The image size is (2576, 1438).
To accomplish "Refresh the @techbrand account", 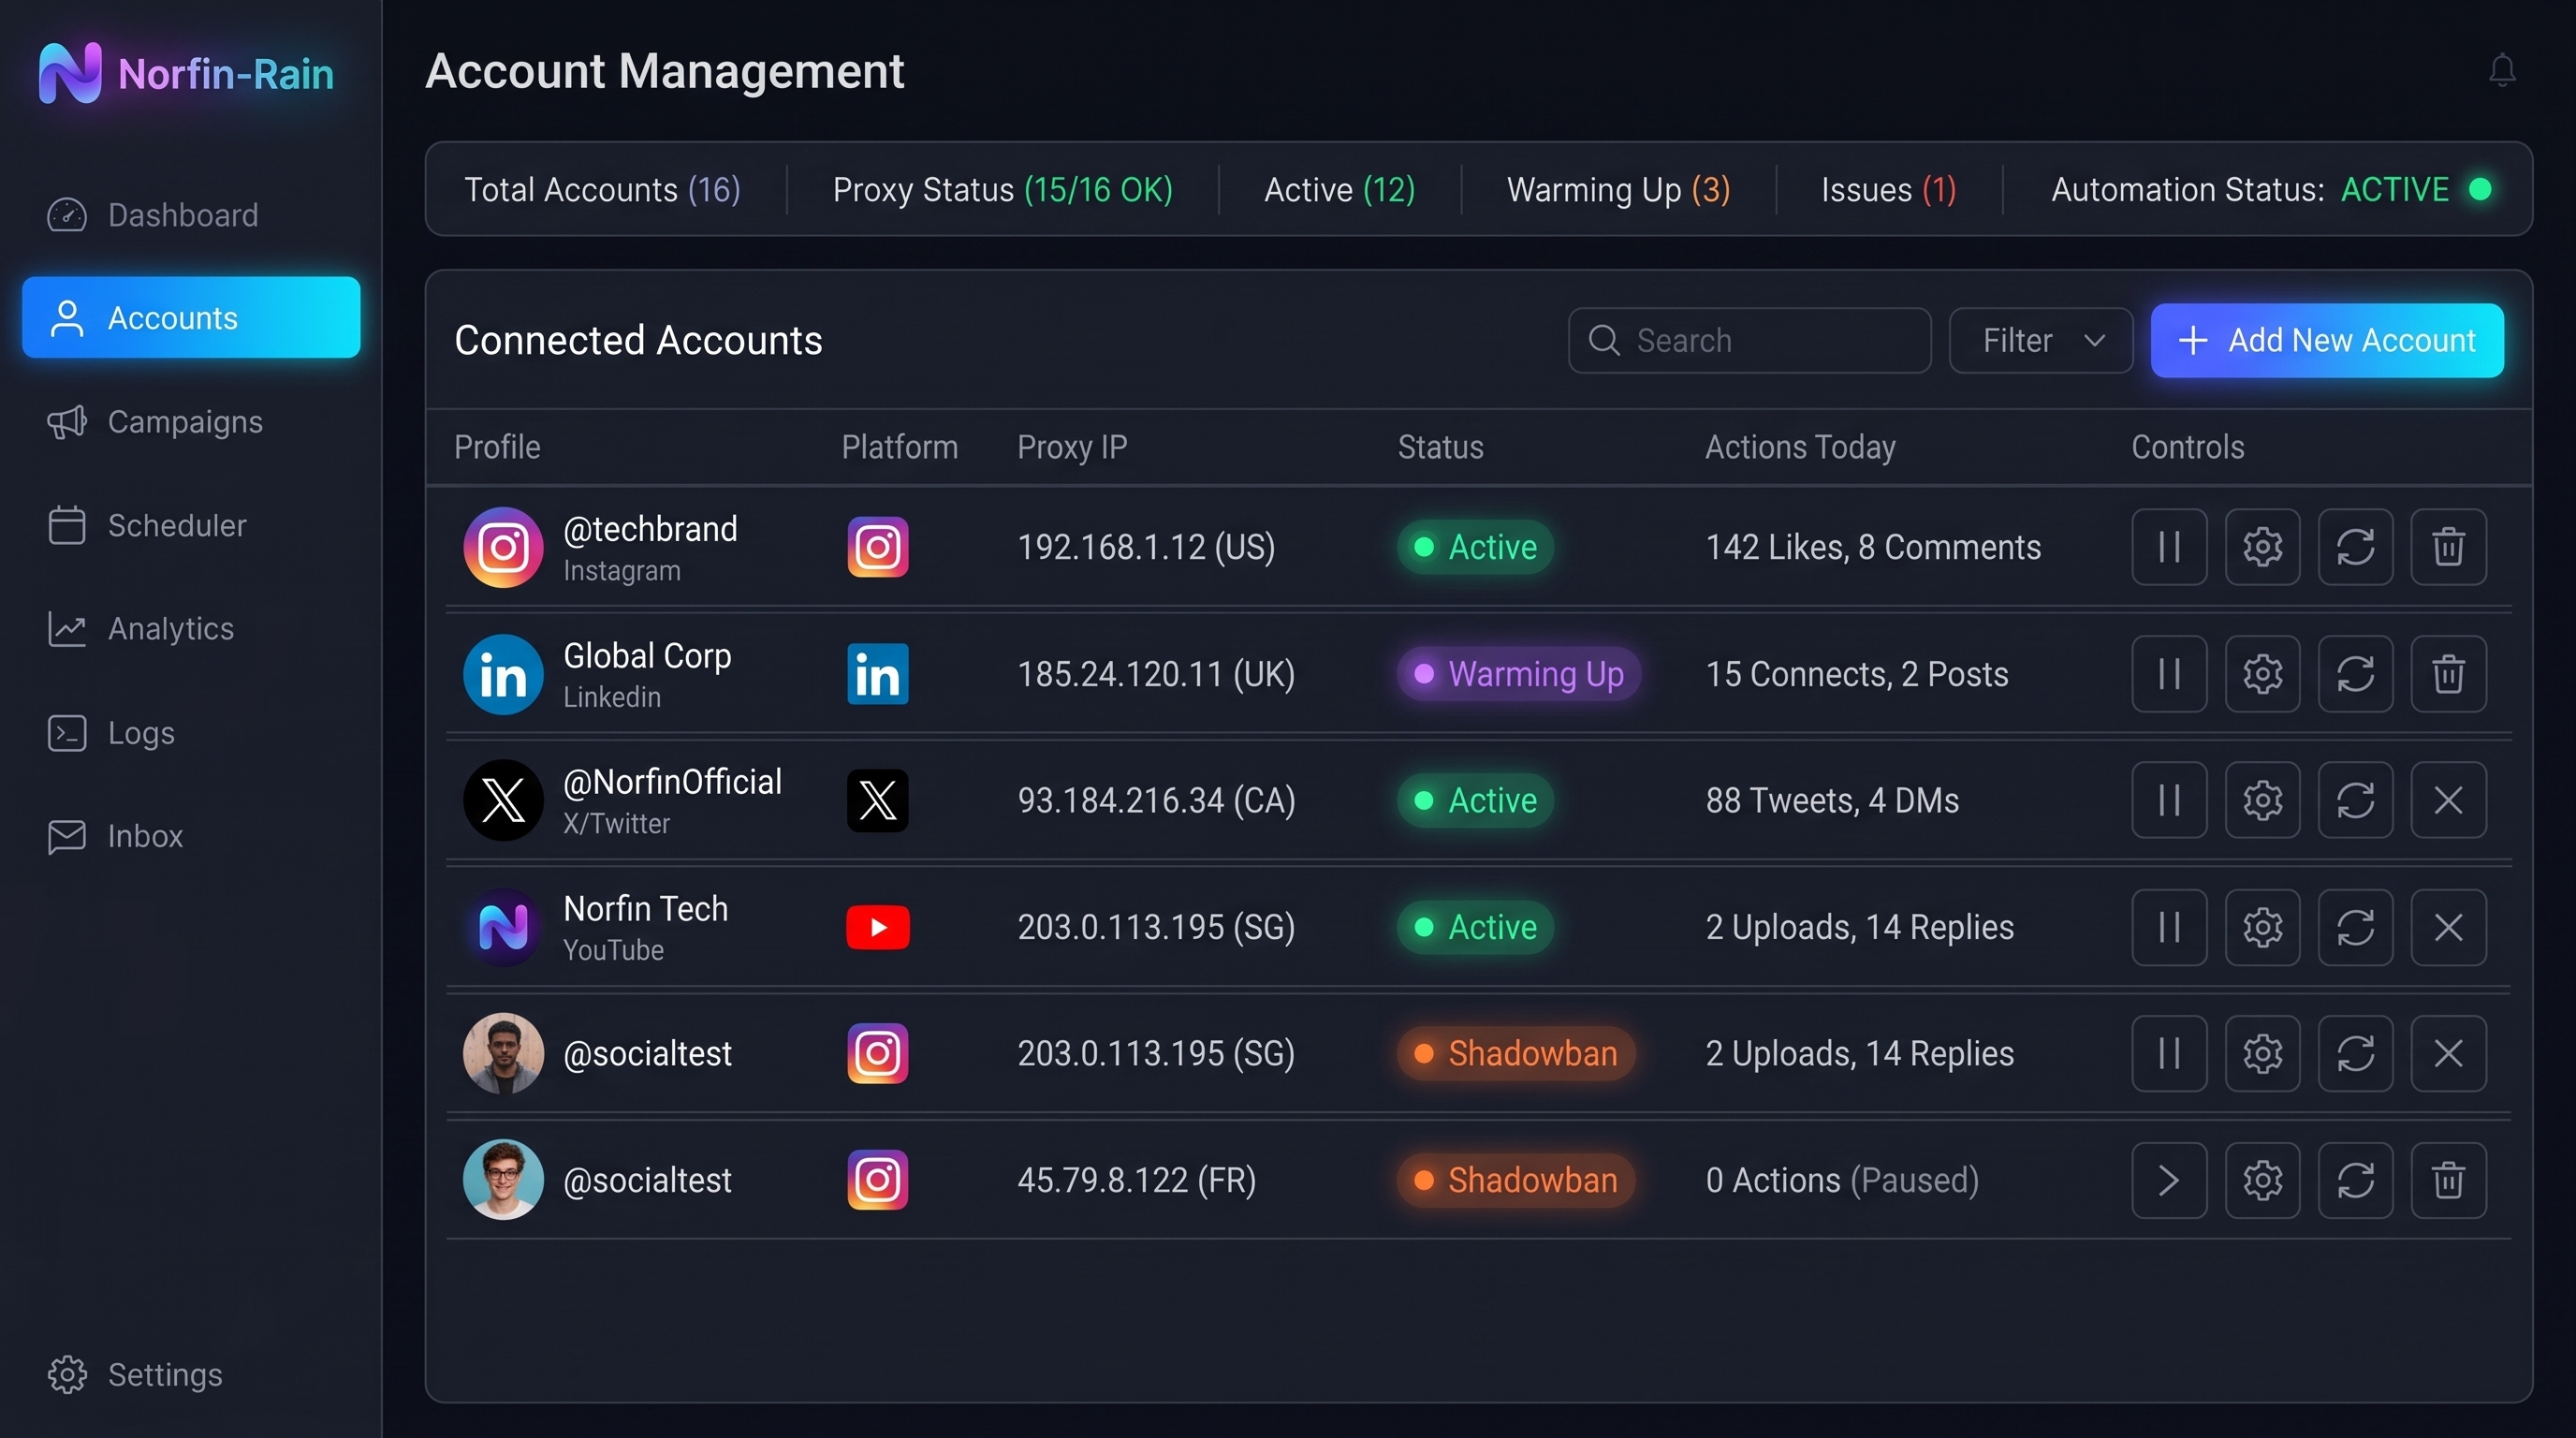I will tap(2355, 547).
